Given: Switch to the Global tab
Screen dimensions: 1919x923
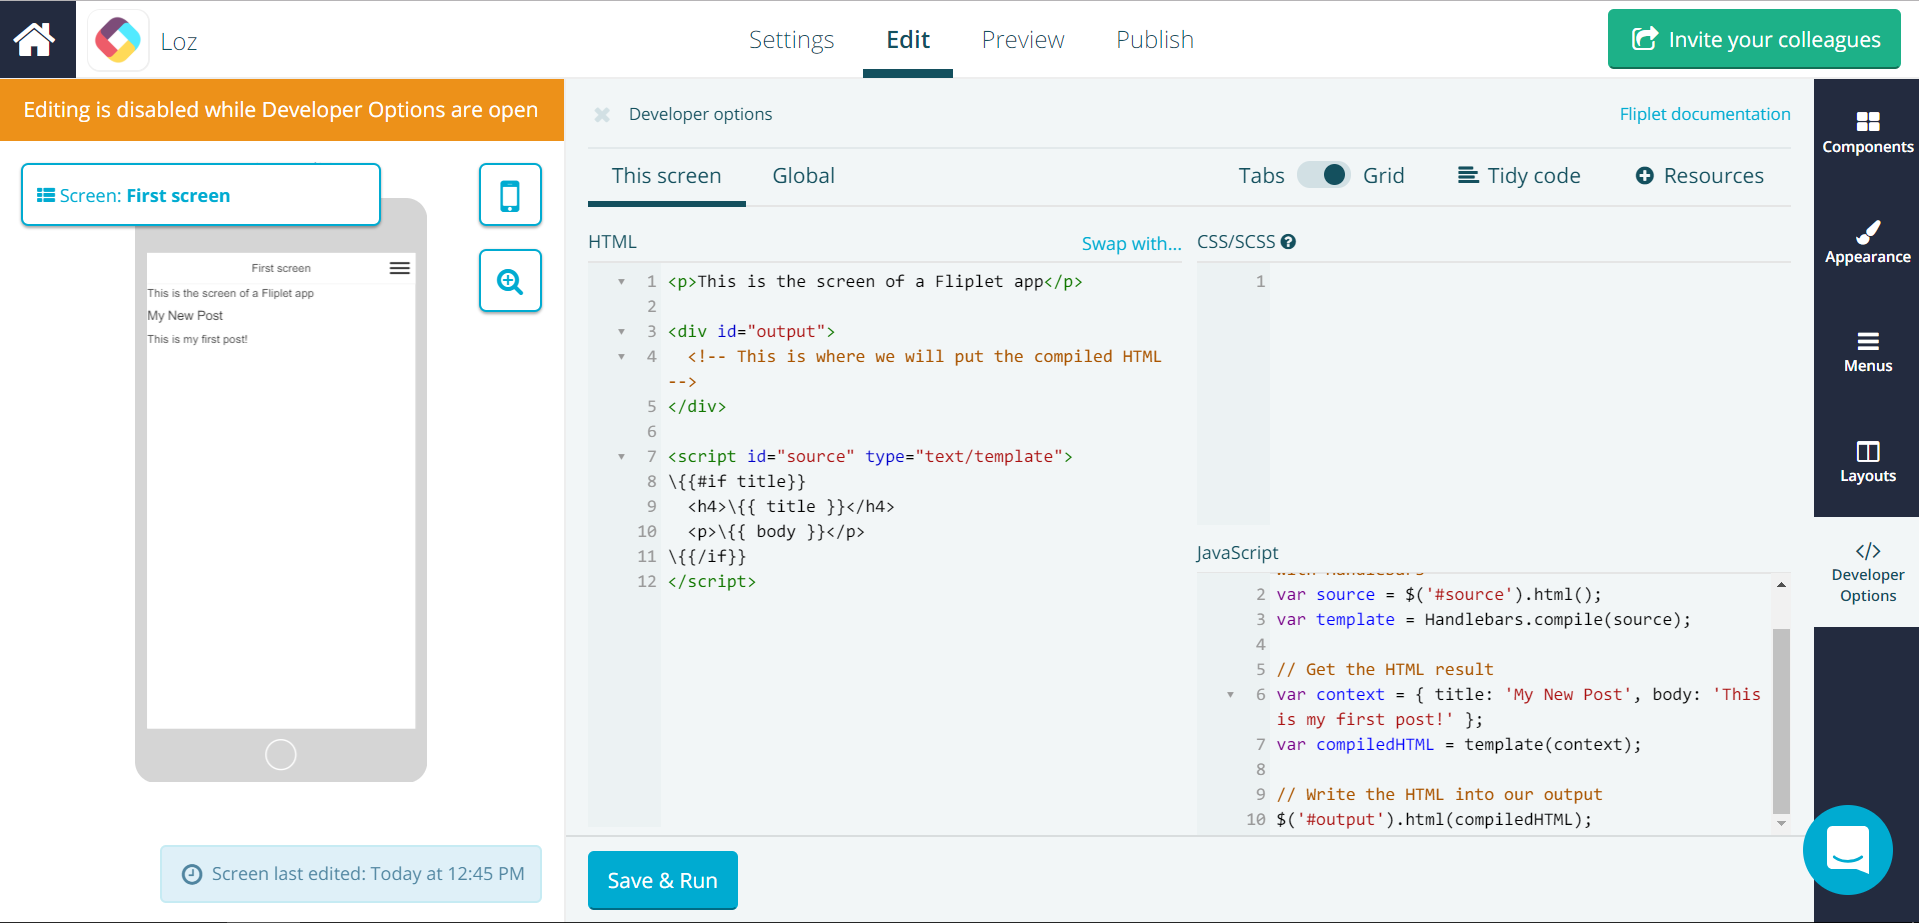Looking at the screenshot, I should [803, 176].
